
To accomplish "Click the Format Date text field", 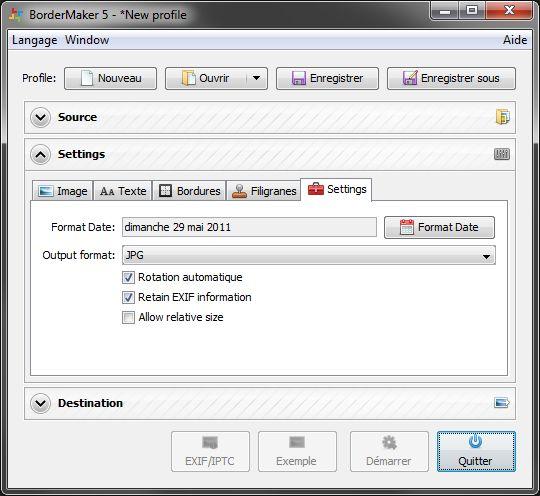I will point(249,227).
